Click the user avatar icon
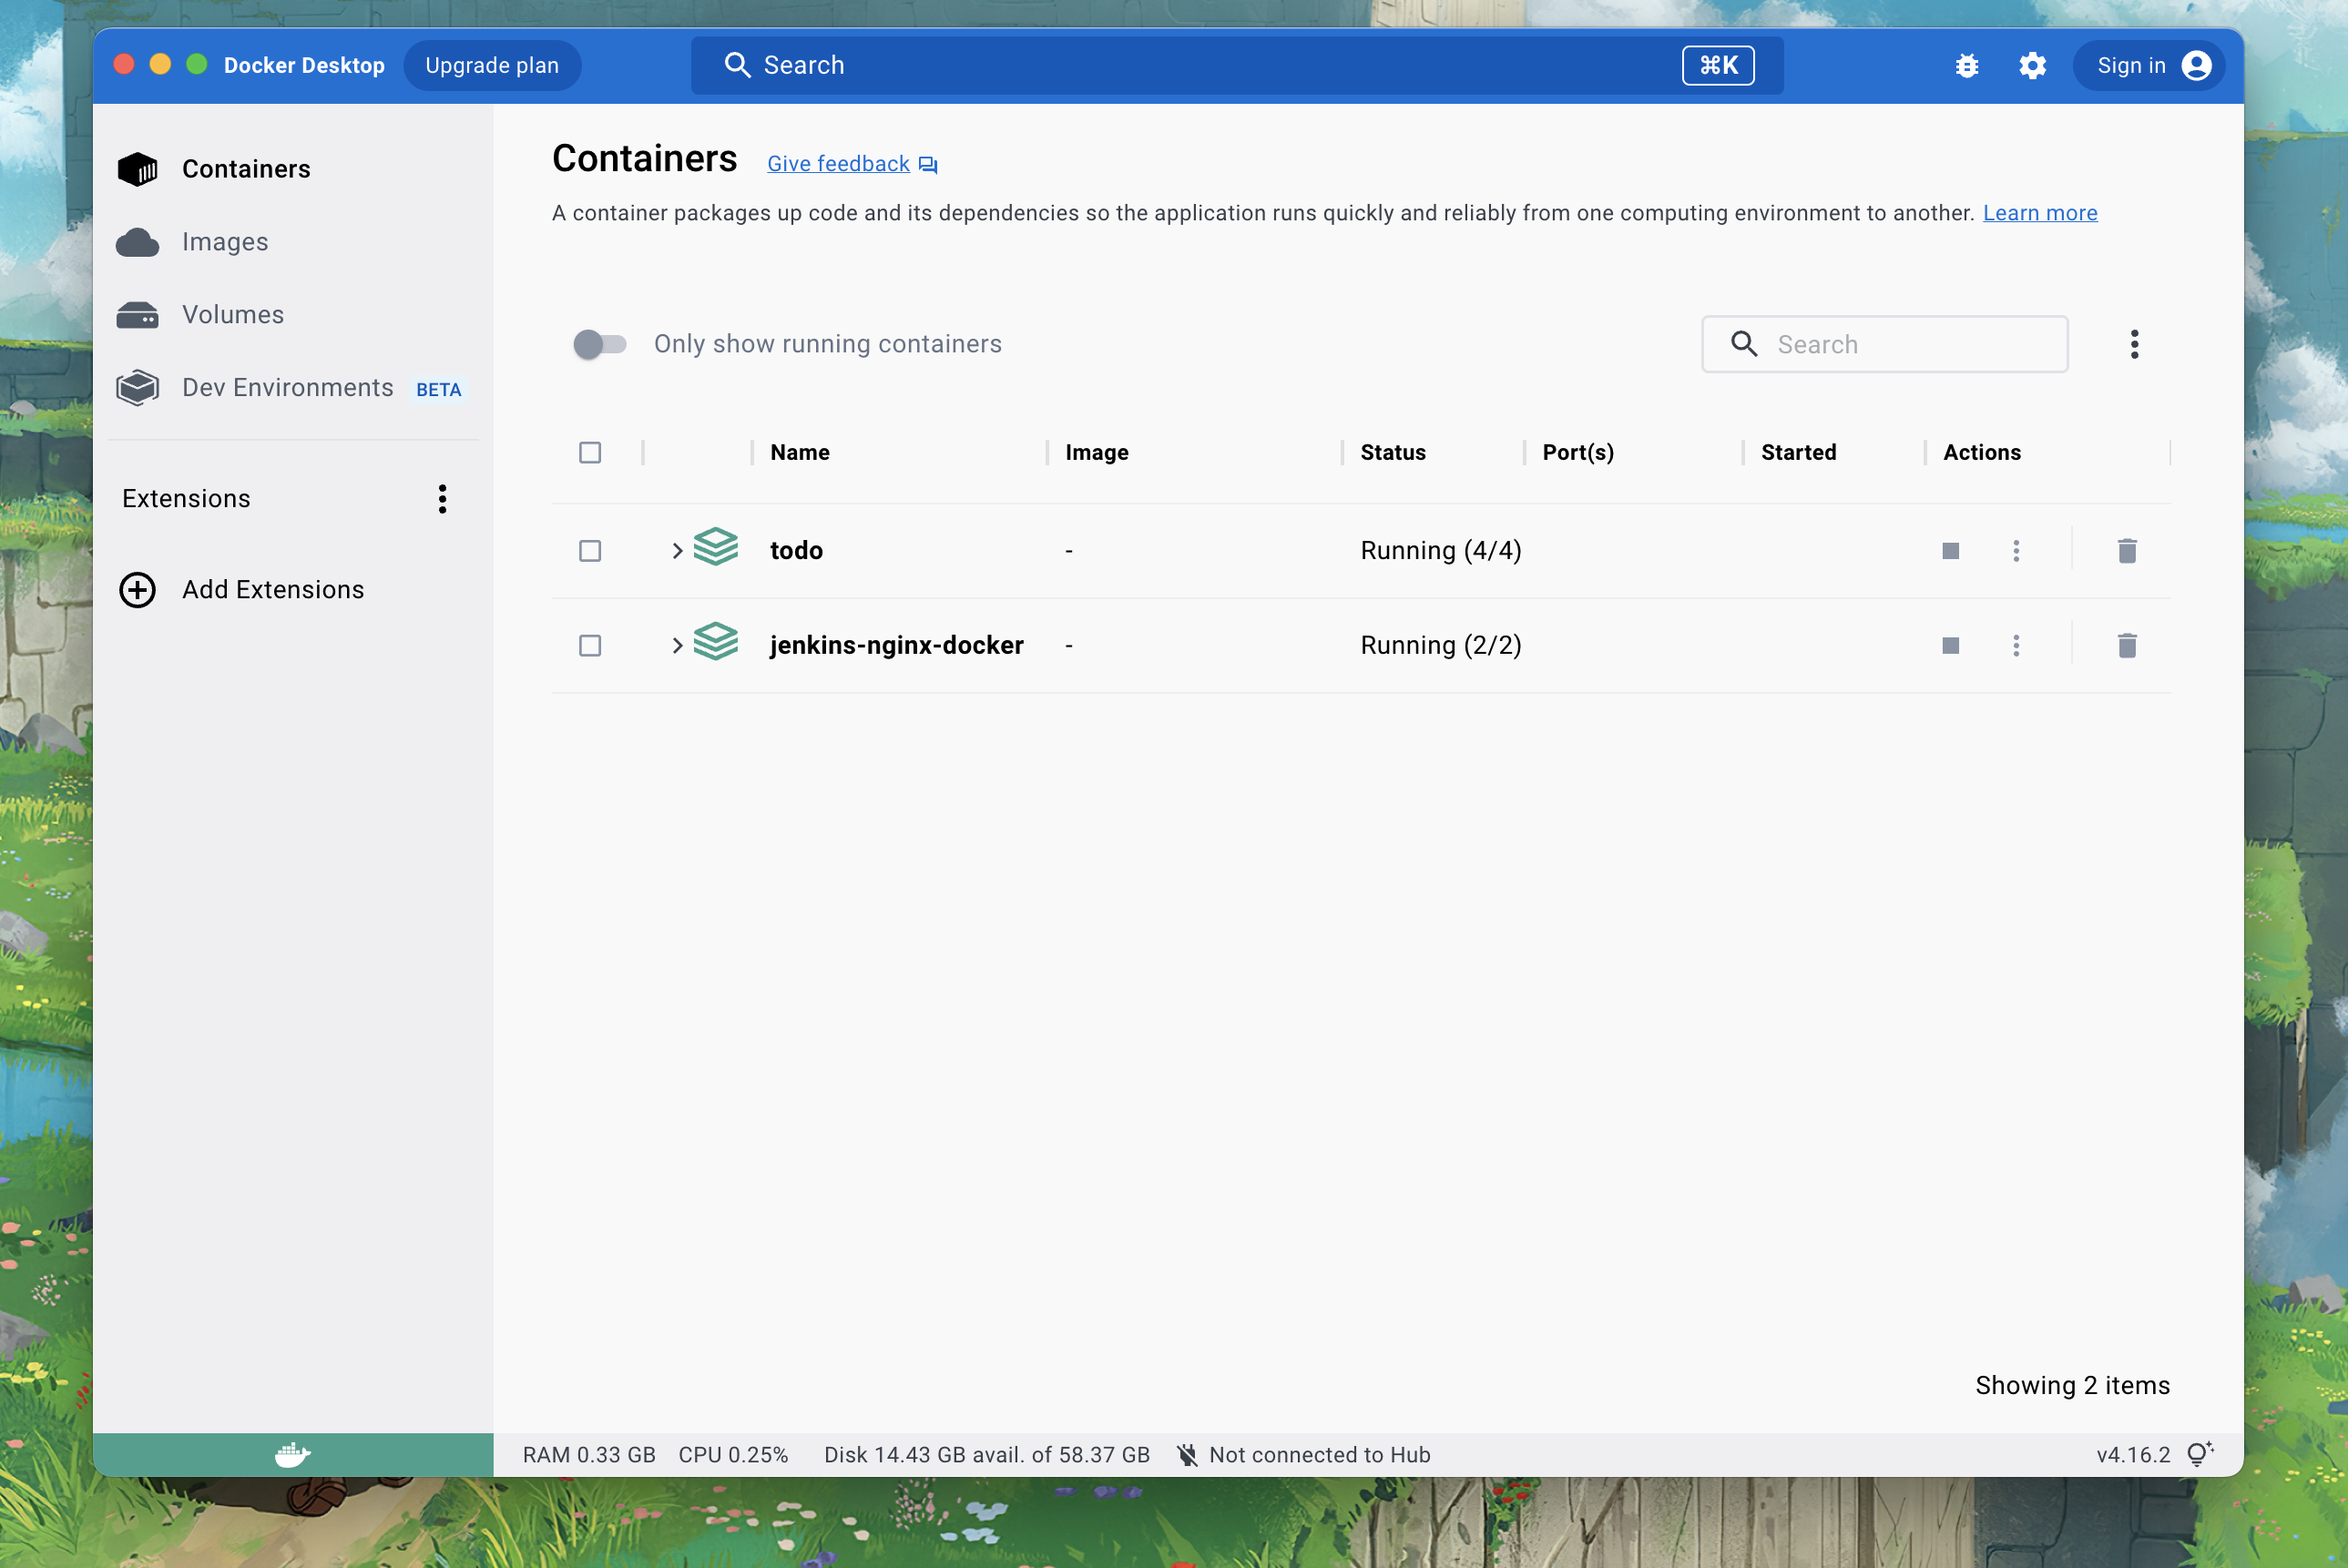The image size is (2348, 1568). point(2196,66)
